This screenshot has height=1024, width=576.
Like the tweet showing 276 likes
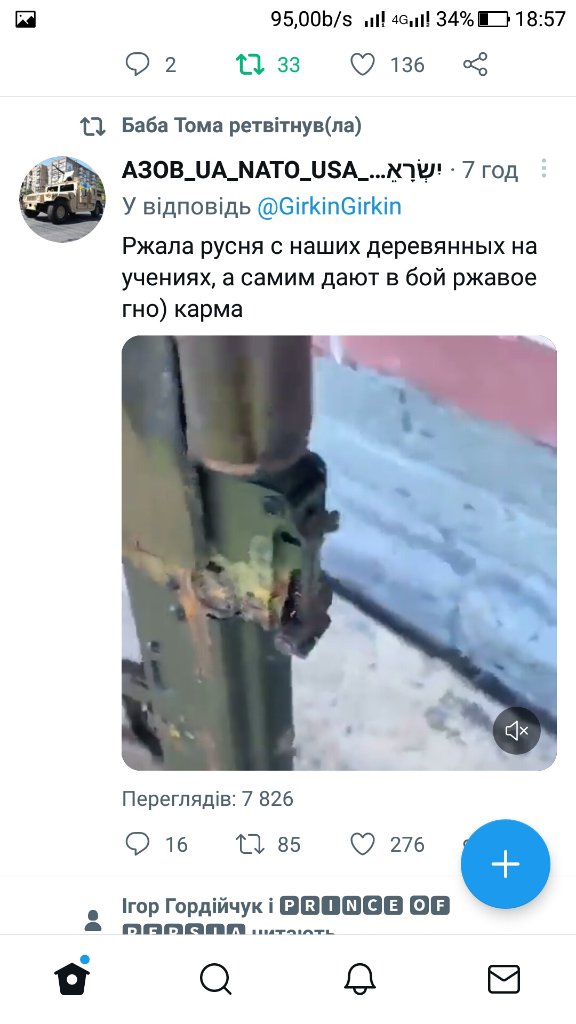coord(362,844)
